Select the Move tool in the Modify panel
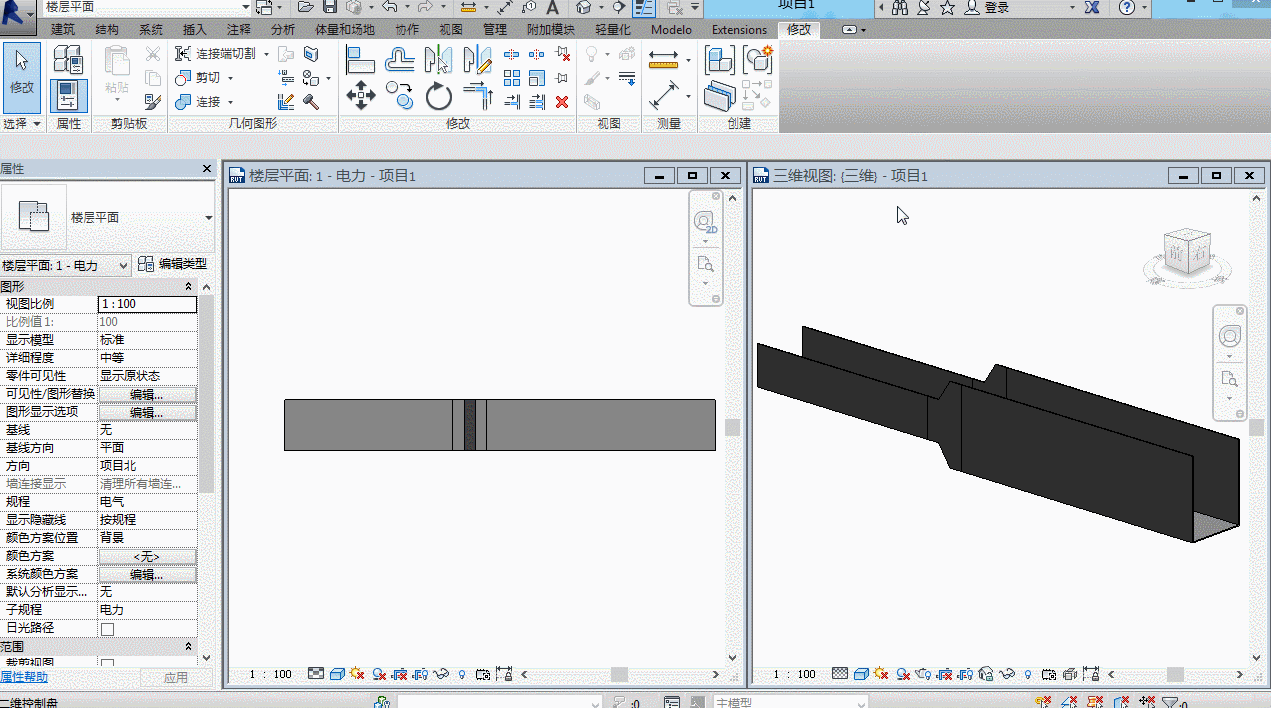Screen dimensions: 1271x708 pyautogui.click(x=360, y=96)
